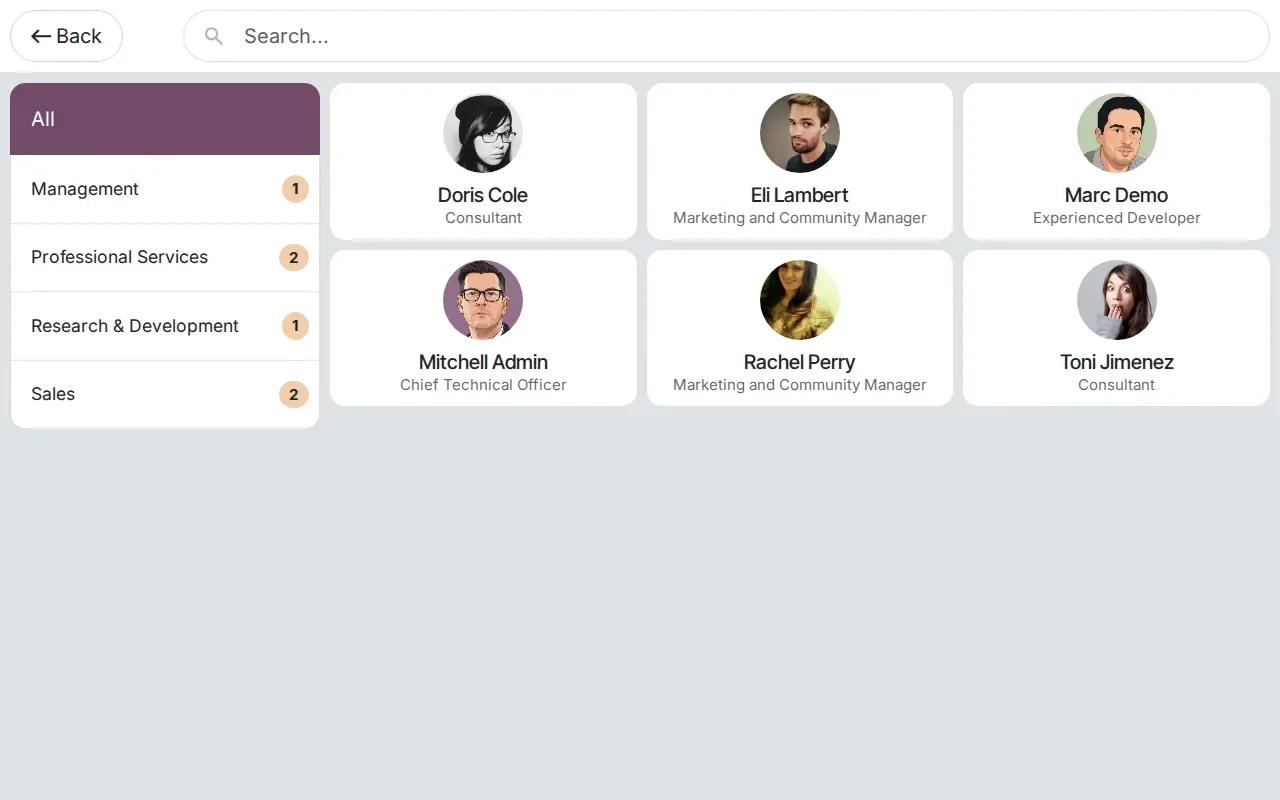Go back using the Back button

tap(66, 36)
